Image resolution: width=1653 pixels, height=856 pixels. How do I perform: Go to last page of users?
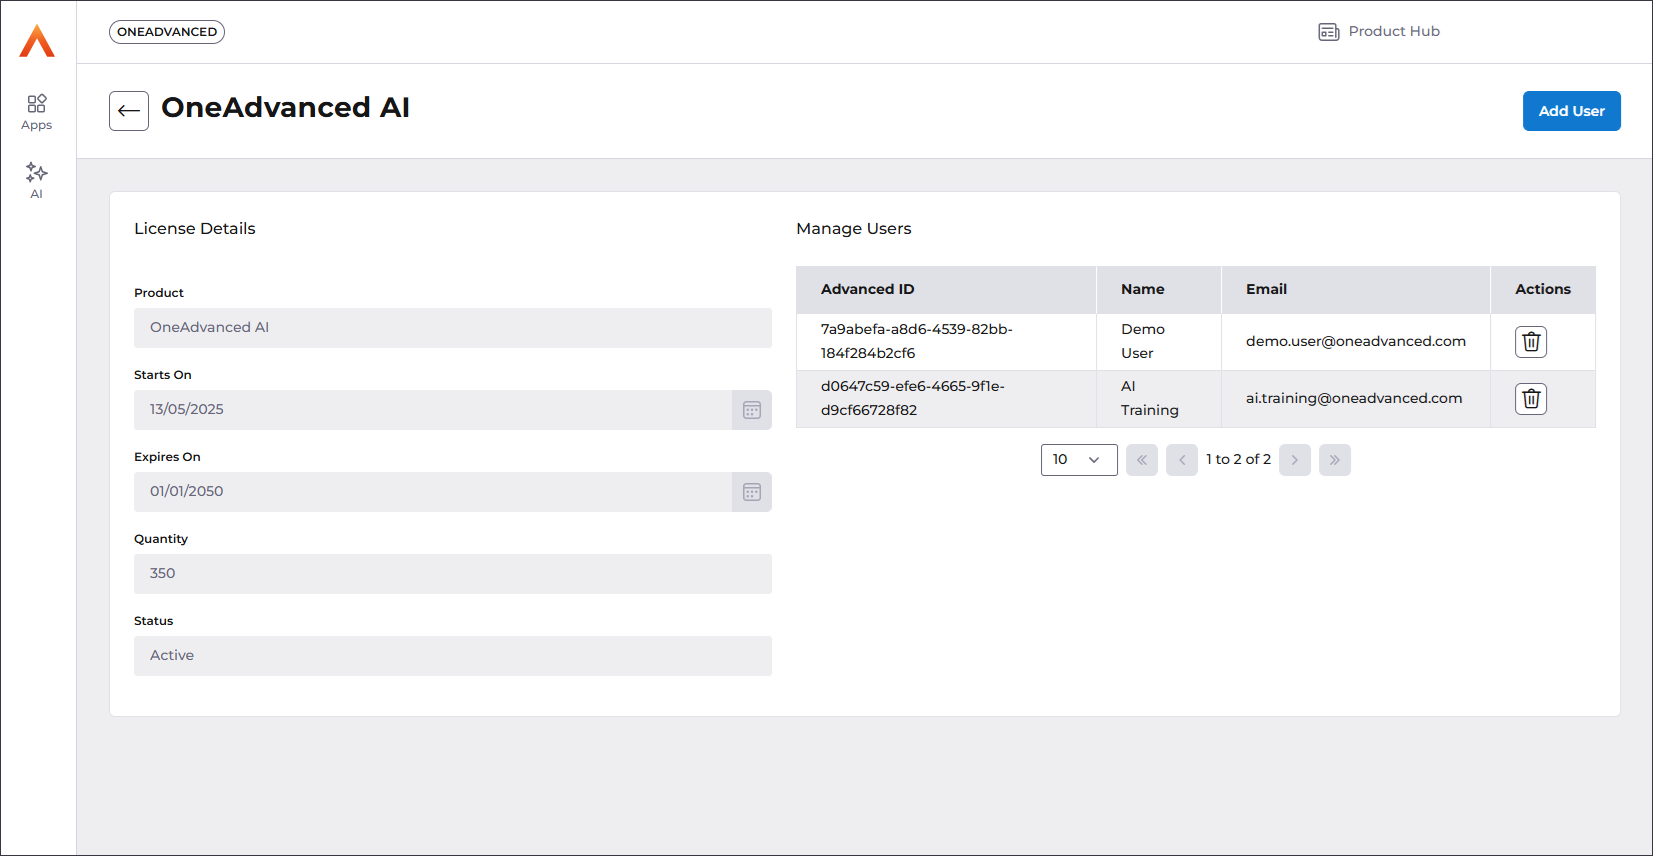click(1335, 460)
